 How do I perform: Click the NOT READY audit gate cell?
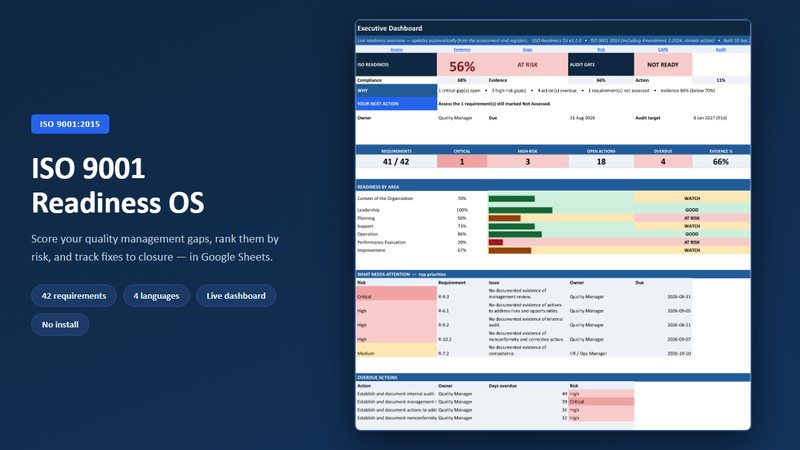[x=663, y=65]
